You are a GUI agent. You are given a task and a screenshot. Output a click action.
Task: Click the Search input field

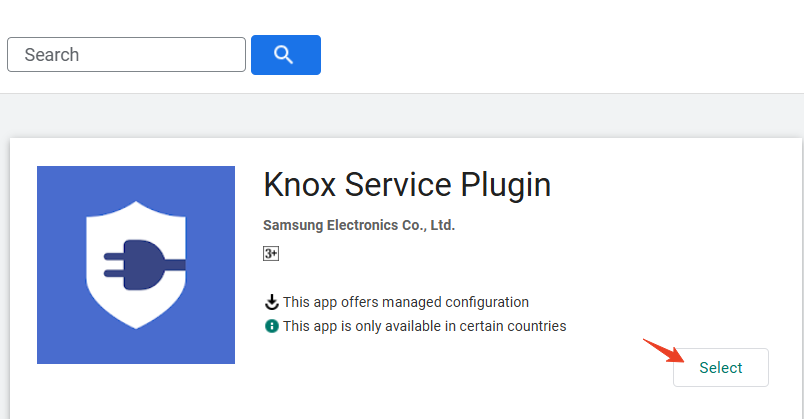click(x=126, y=54)
